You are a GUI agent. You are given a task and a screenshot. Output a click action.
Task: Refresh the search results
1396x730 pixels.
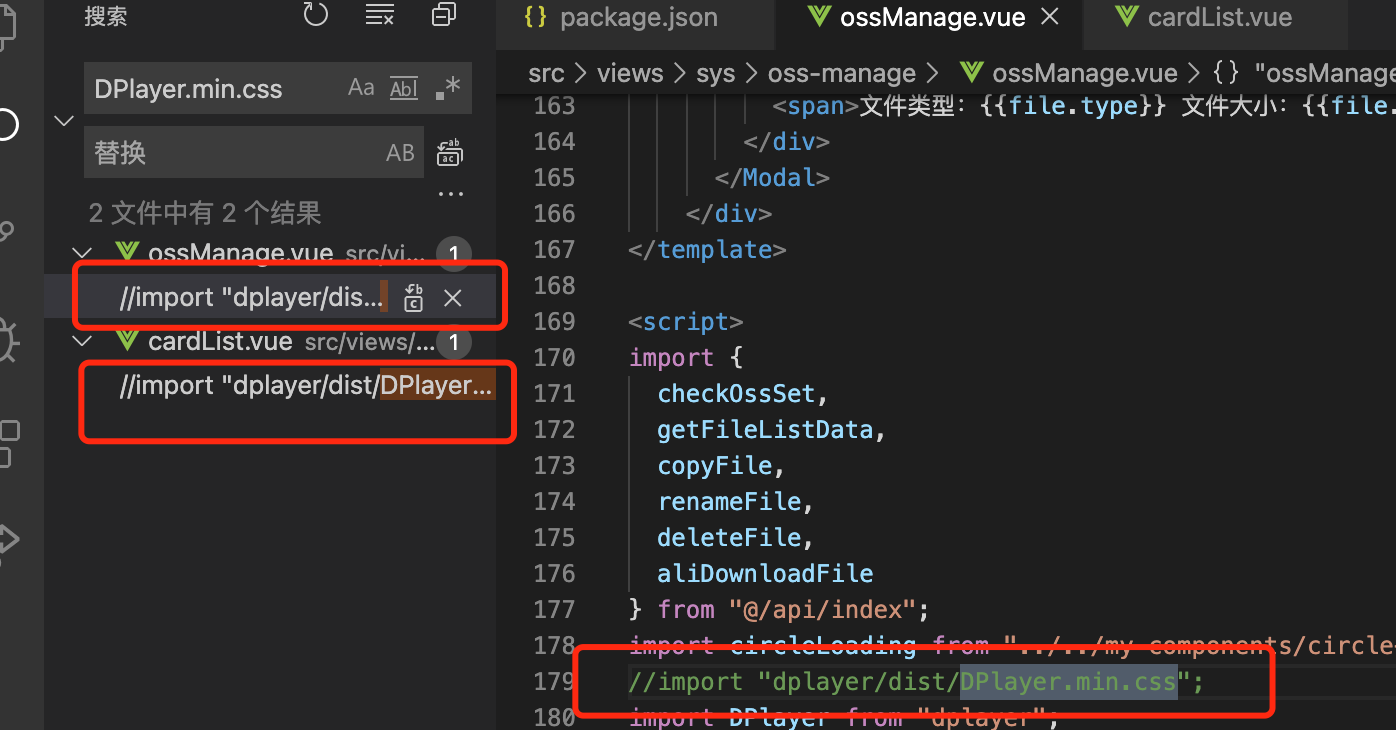coord(315,16)
